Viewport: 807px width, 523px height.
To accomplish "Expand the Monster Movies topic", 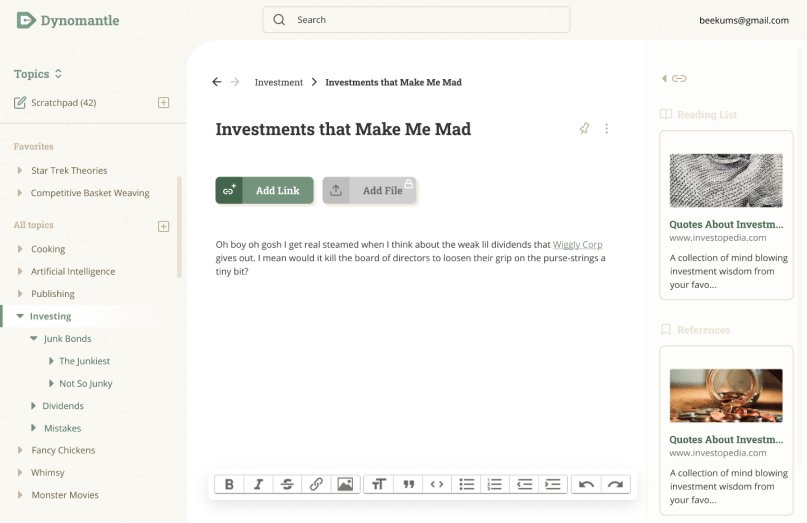I will coord(20,495).
